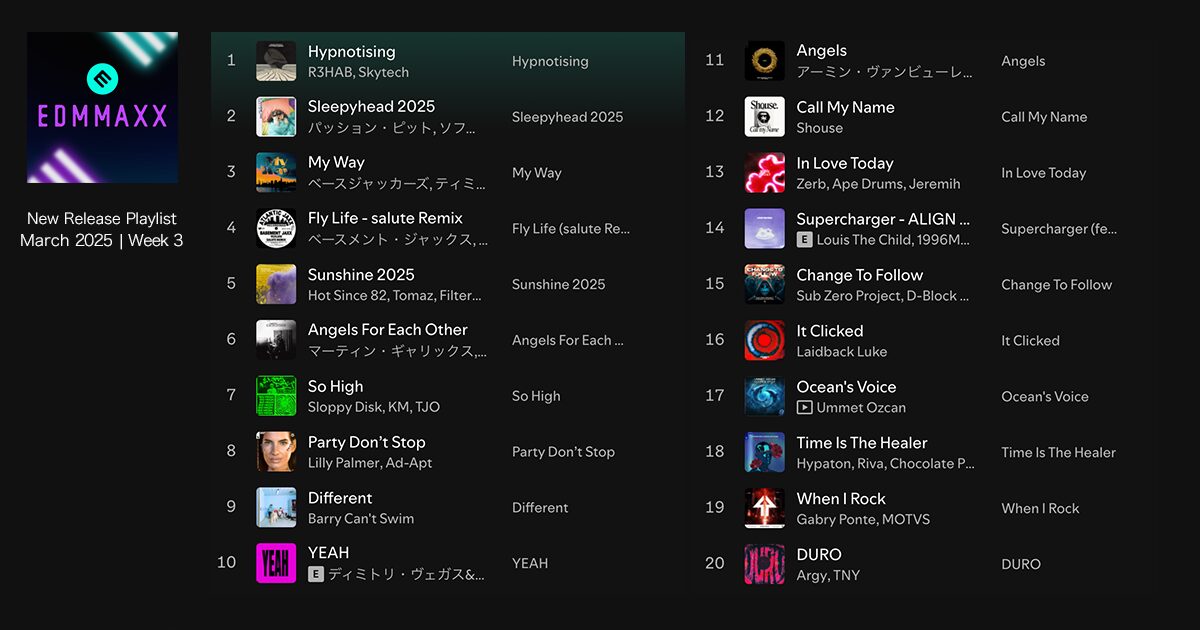This screenshot has width=1200, height=630.
Task: Click the explicit E badge on Supercharger
Action: (x=804, y=240)
